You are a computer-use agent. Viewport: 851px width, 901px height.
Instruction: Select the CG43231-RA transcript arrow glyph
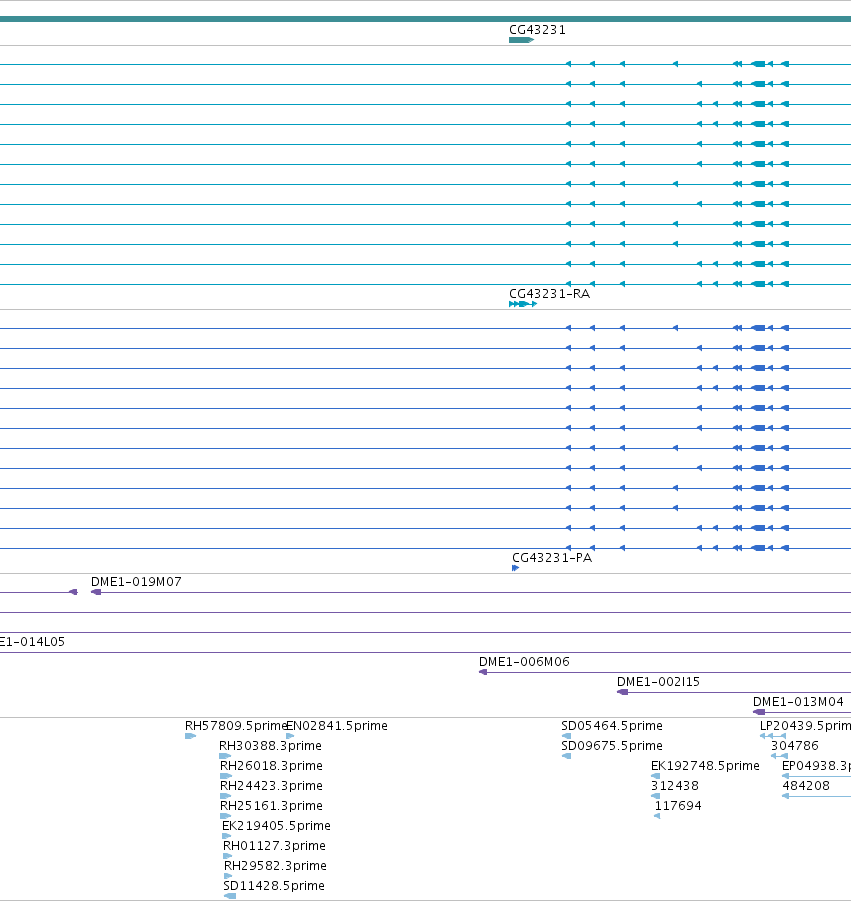tap(523, 304)
